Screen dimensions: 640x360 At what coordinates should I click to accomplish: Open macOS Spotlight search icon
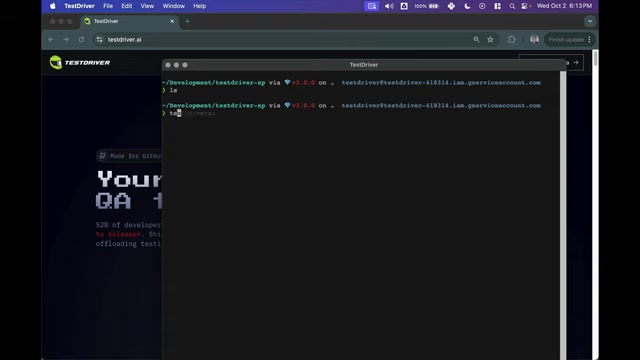point(512,6)
